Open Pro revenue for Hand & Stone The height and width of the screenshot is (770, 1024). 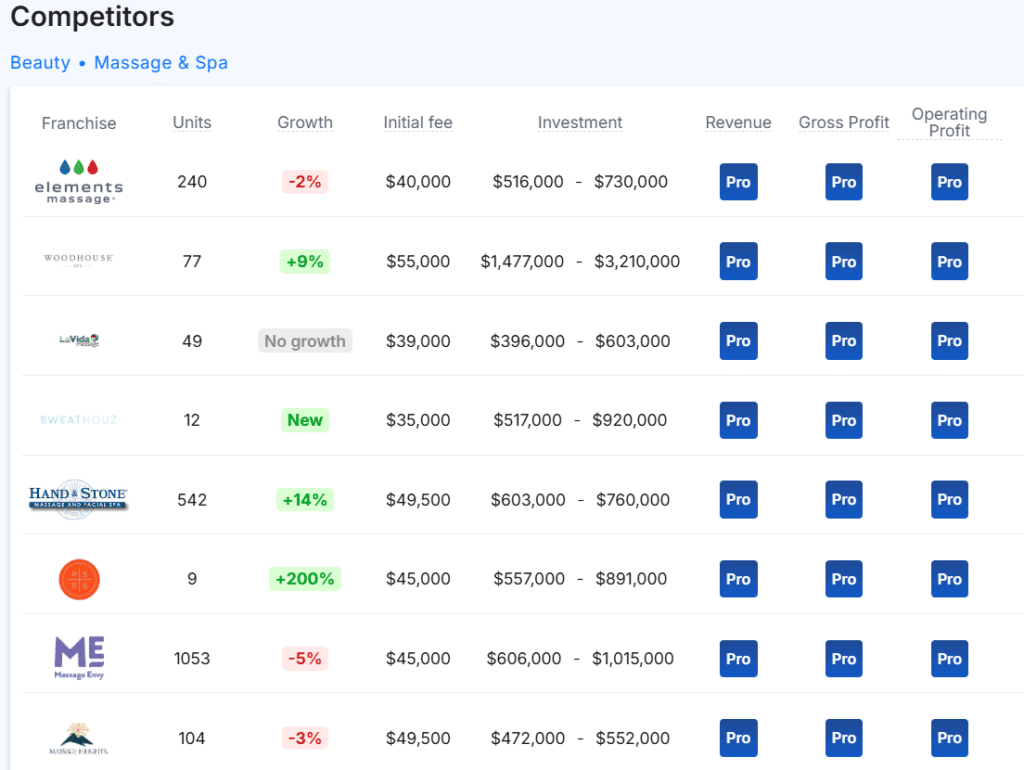coord(739,500)
